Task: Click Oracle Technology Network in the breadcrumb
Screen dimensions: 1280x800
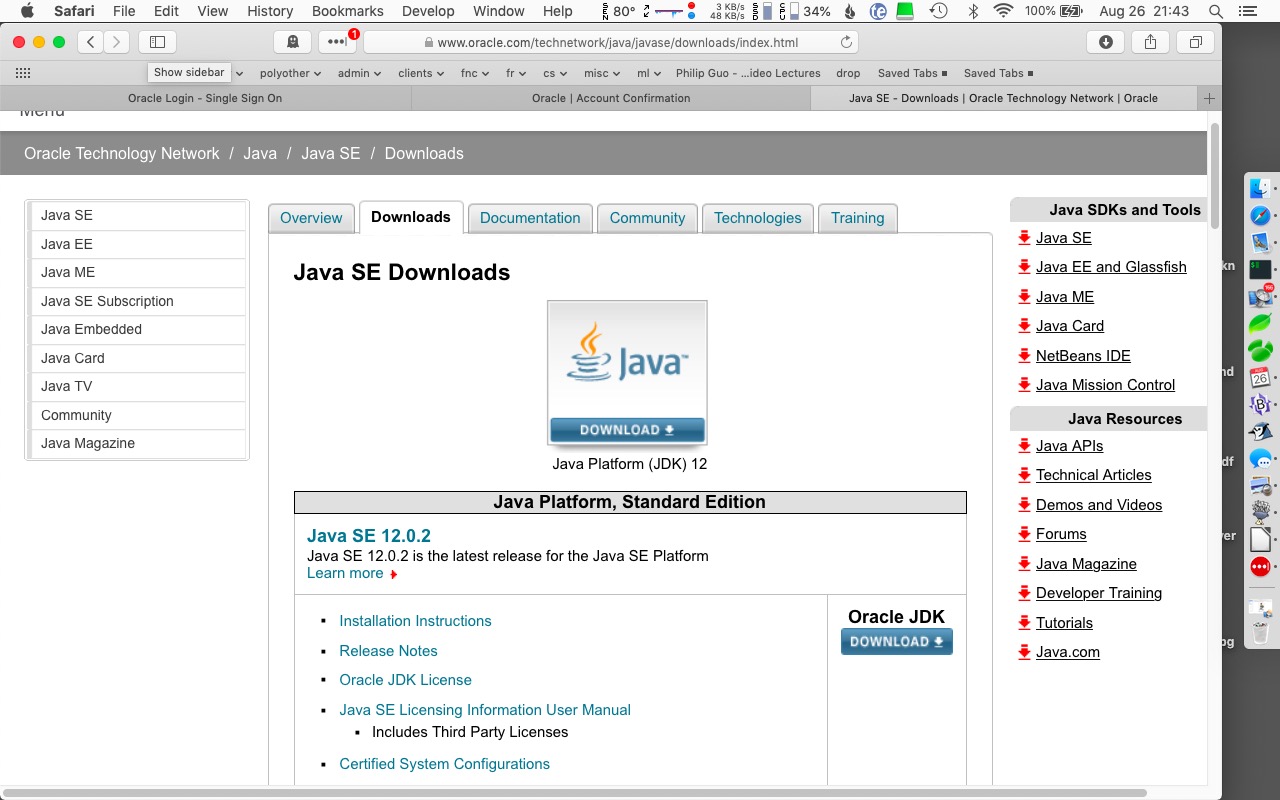Action: [x=121, y=154]
